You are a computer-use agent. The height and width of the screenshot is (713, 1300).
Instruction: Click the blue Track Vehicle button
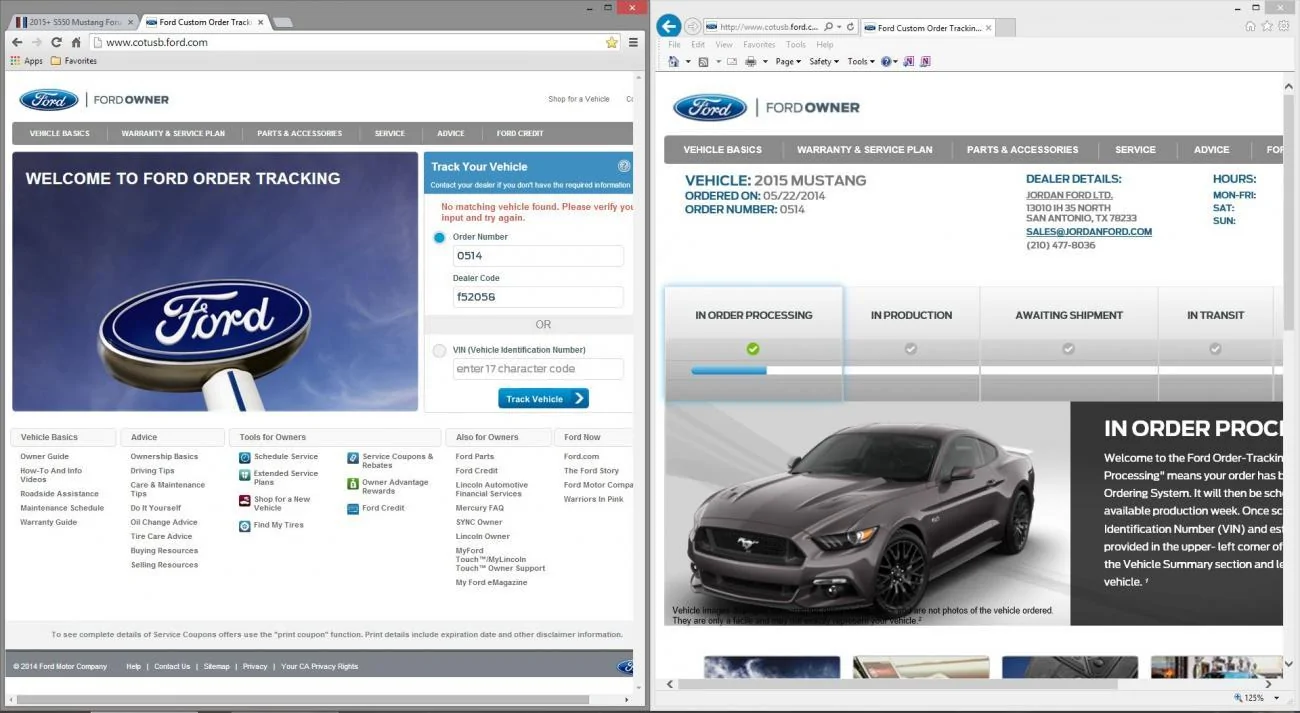543,398
